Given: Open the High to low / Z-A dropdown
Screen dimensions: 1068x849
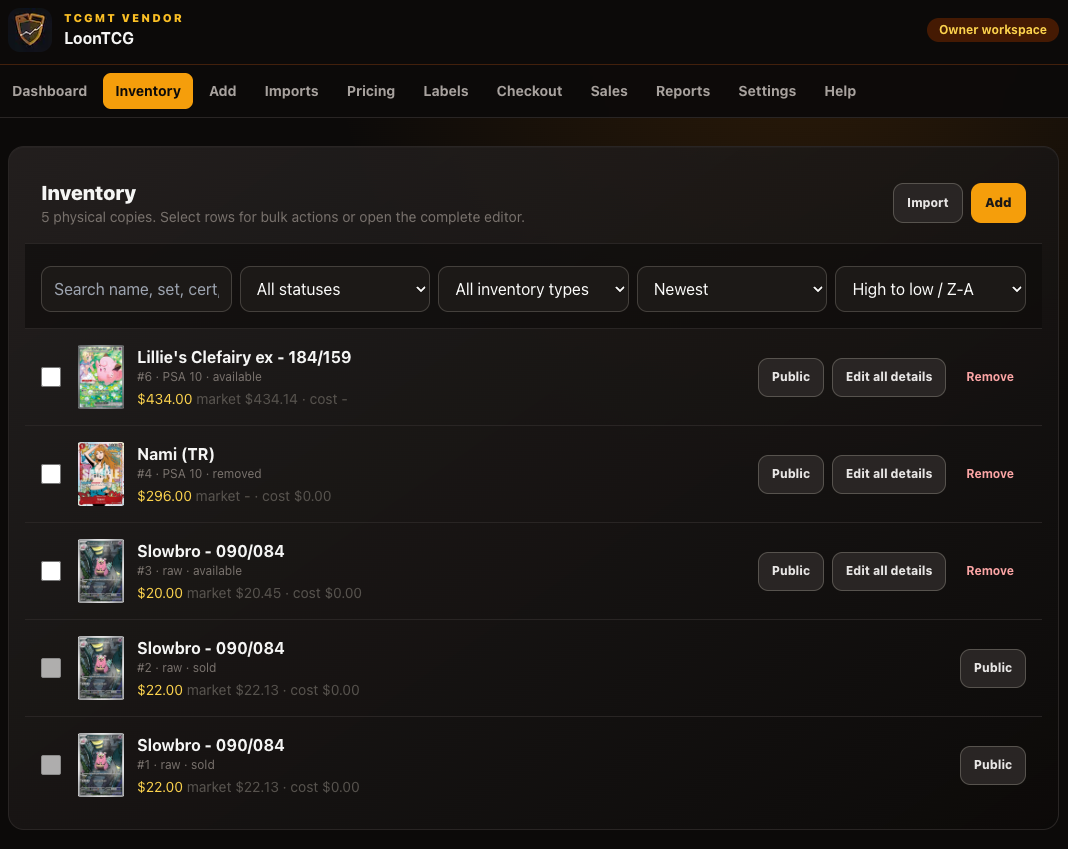Looking at the screenshot, I should point(930,289).
